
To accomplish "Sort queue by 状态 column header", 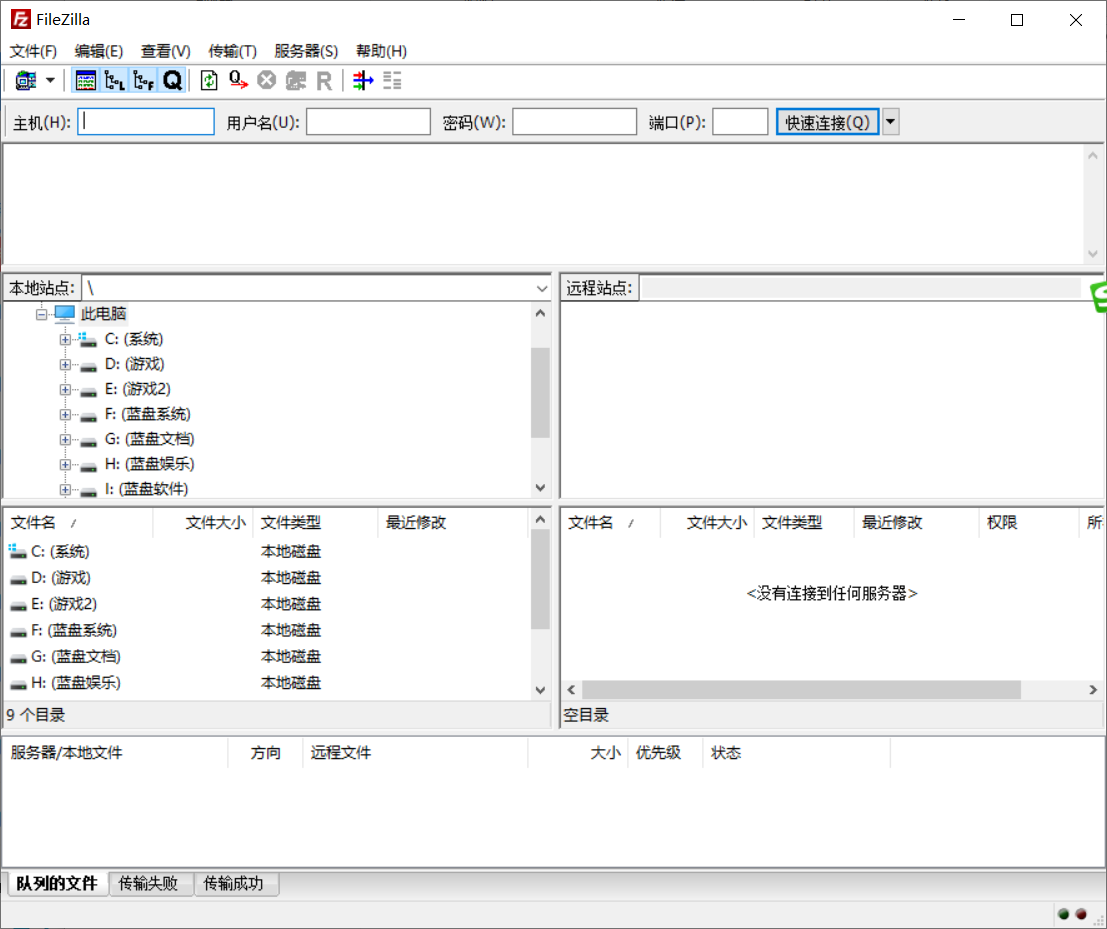I will point(796,753).
